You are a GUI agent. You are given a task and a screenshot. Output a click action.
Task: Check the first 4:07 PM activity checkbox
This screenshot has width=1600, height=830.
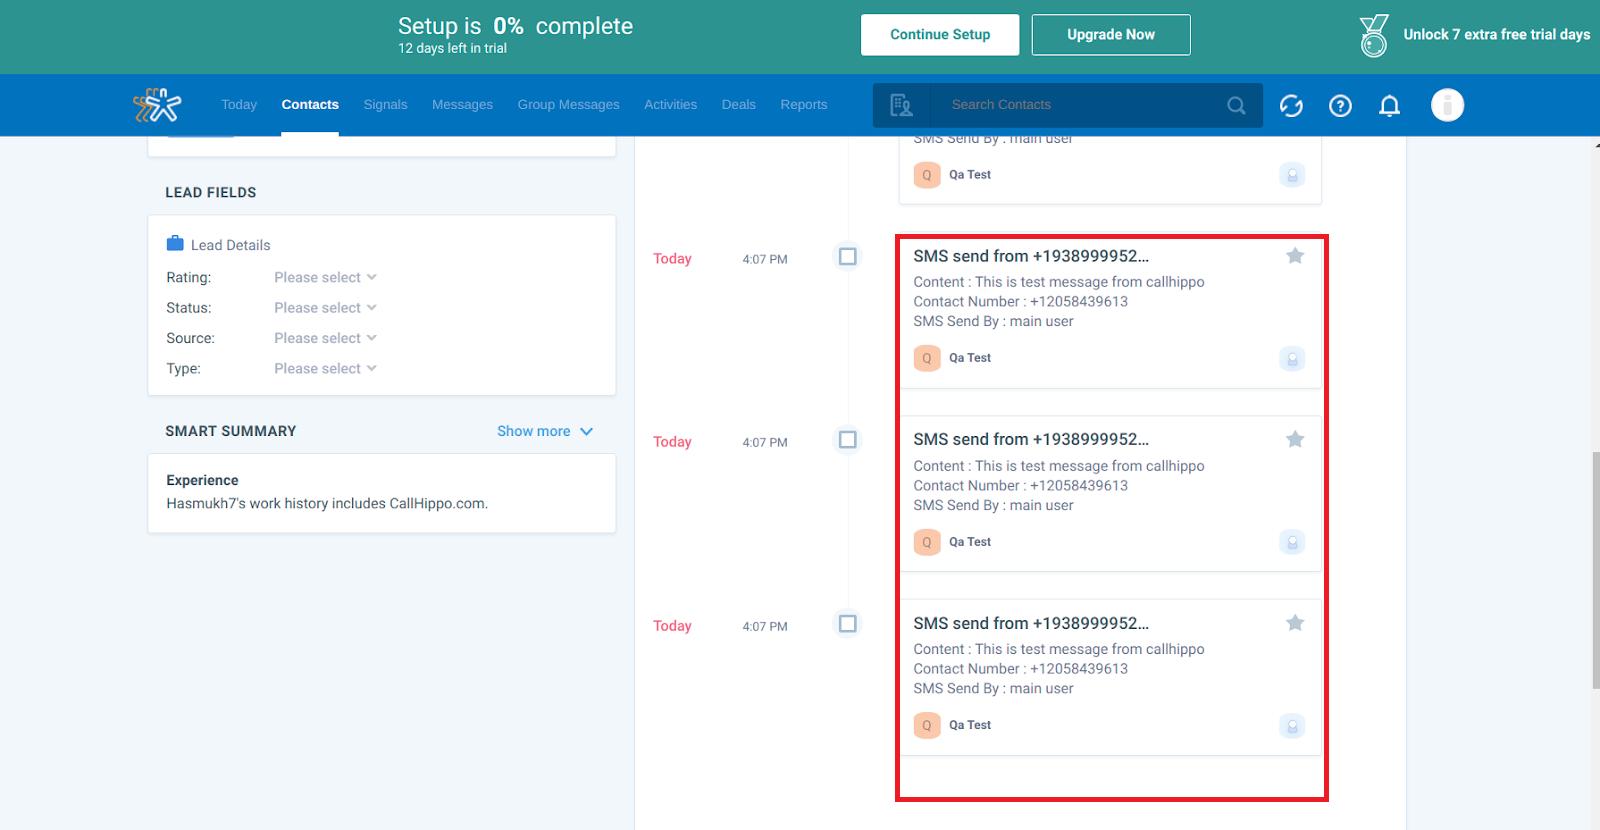click(x=848, y=257)
